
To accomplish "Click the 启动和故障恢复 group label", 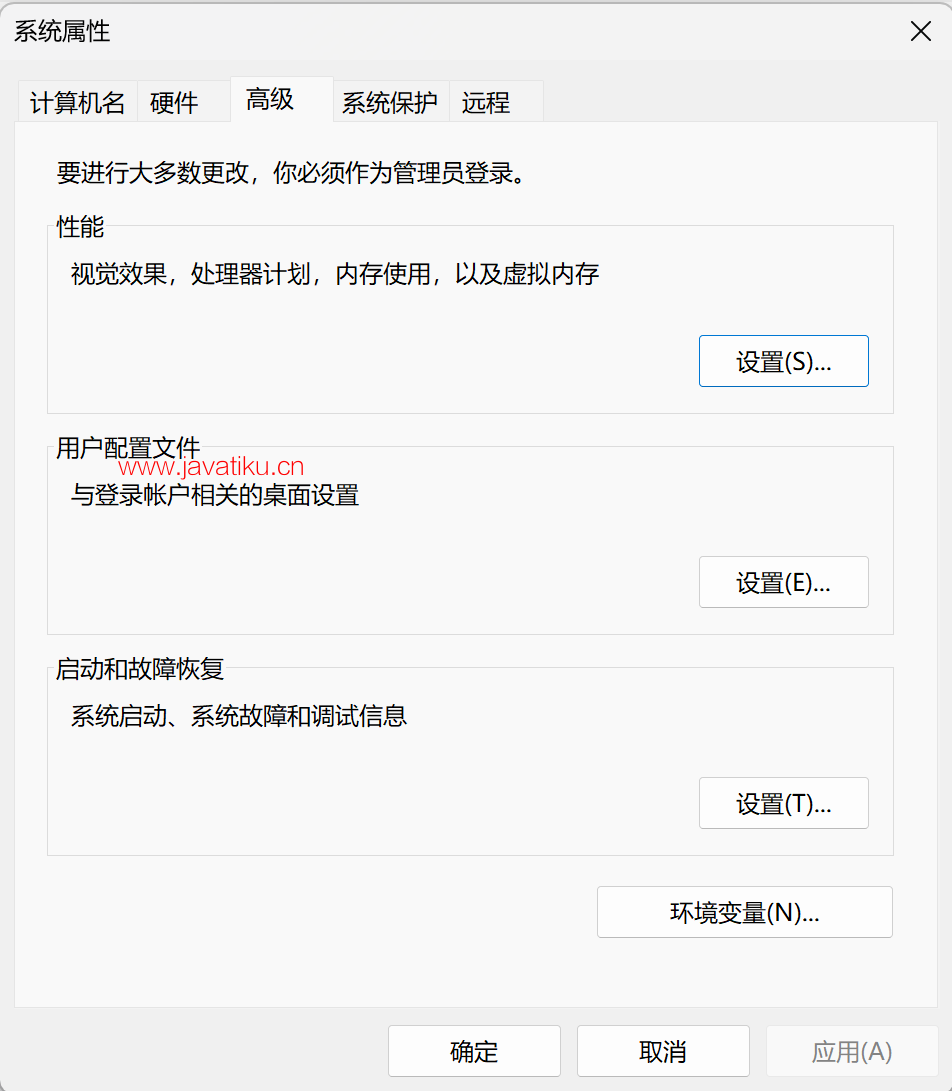I will (x=140, y=669).
